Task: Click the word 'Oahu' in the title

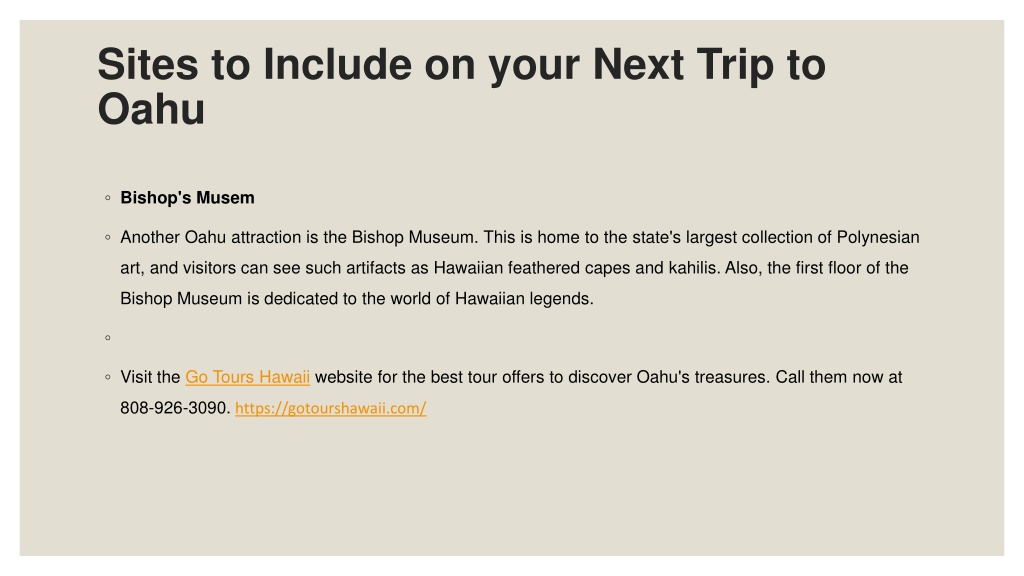Action: 152,109
